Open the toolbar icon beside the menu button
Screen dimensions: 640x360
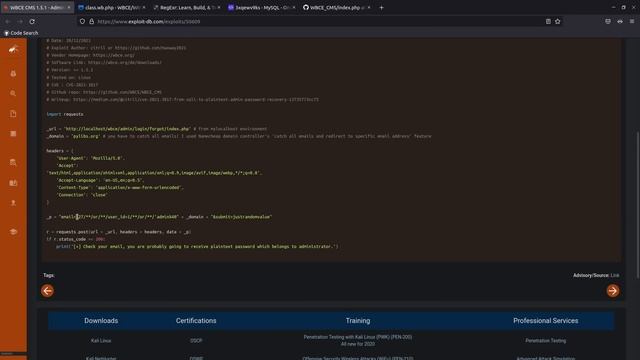620,21
